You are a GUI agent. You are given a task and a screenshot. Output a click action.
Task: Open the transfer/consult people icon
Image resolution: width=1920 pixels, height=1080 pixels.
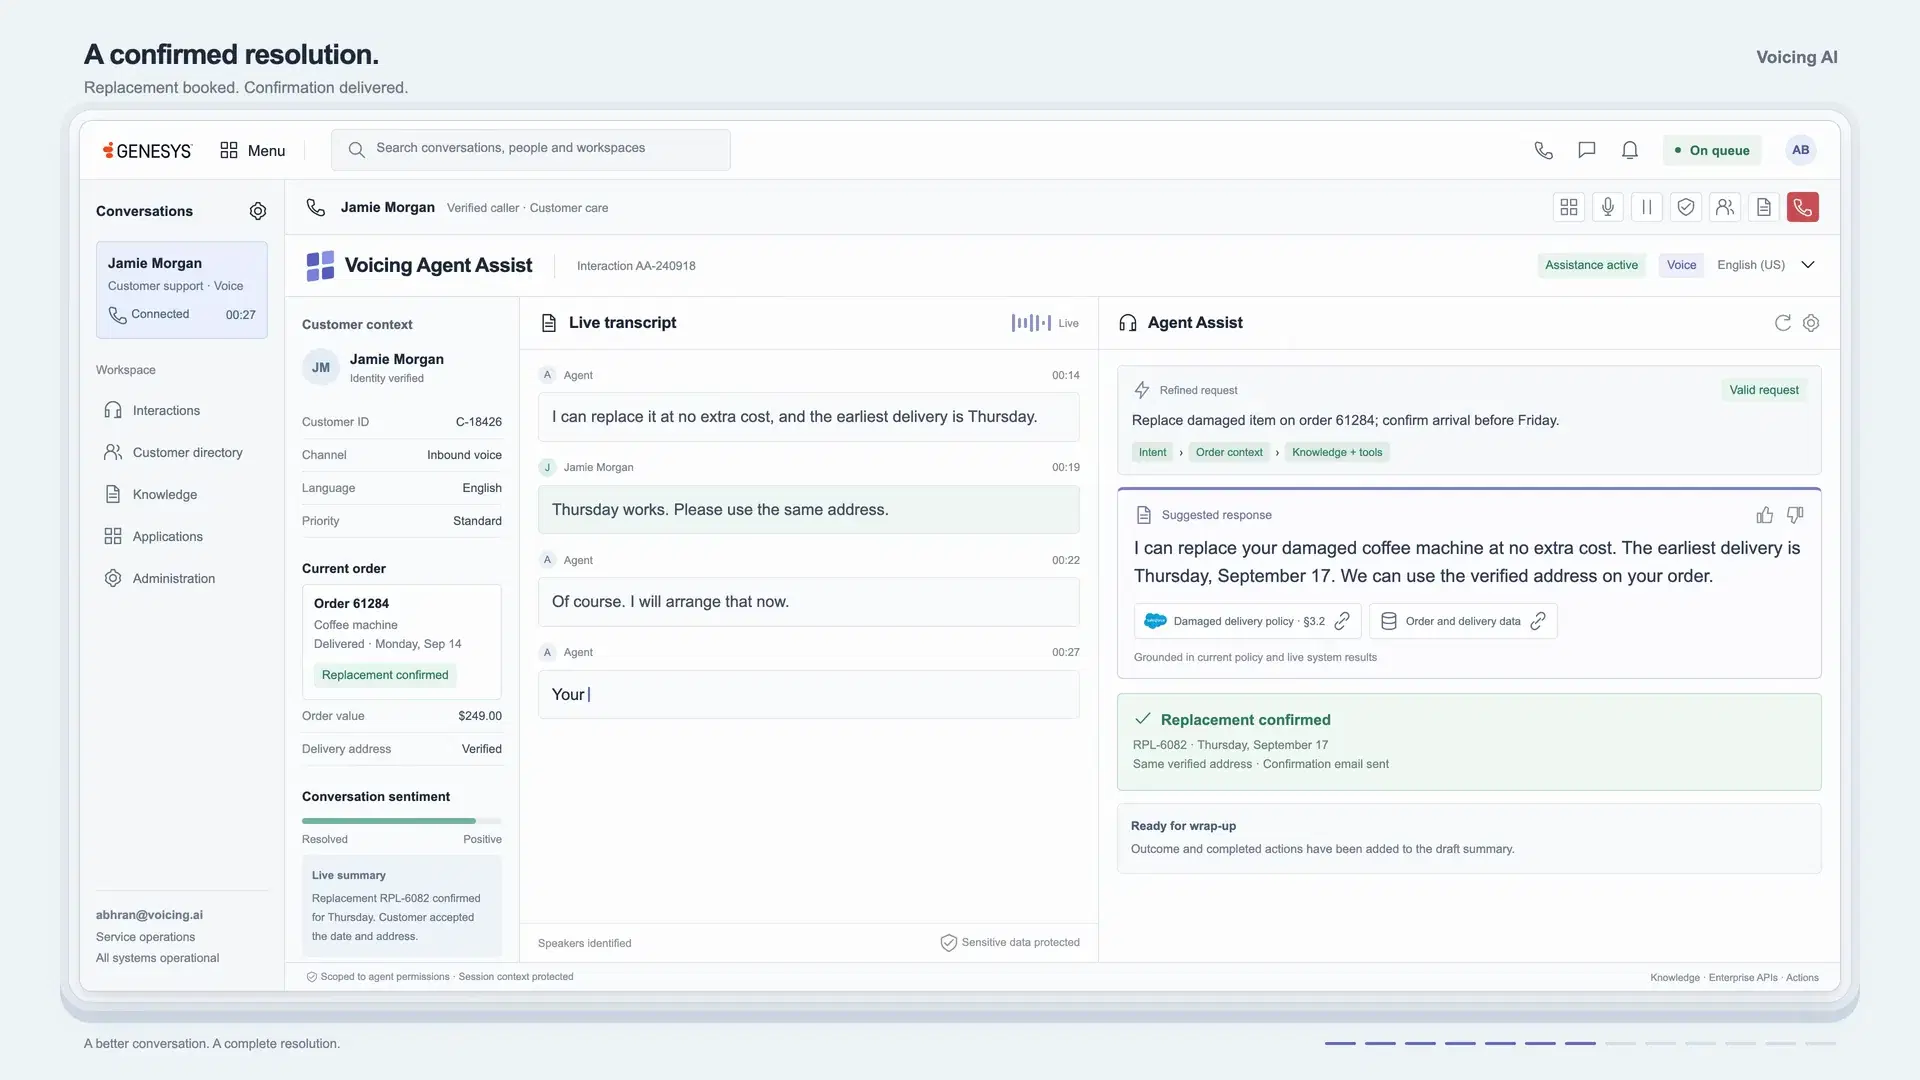point(1724,207)
